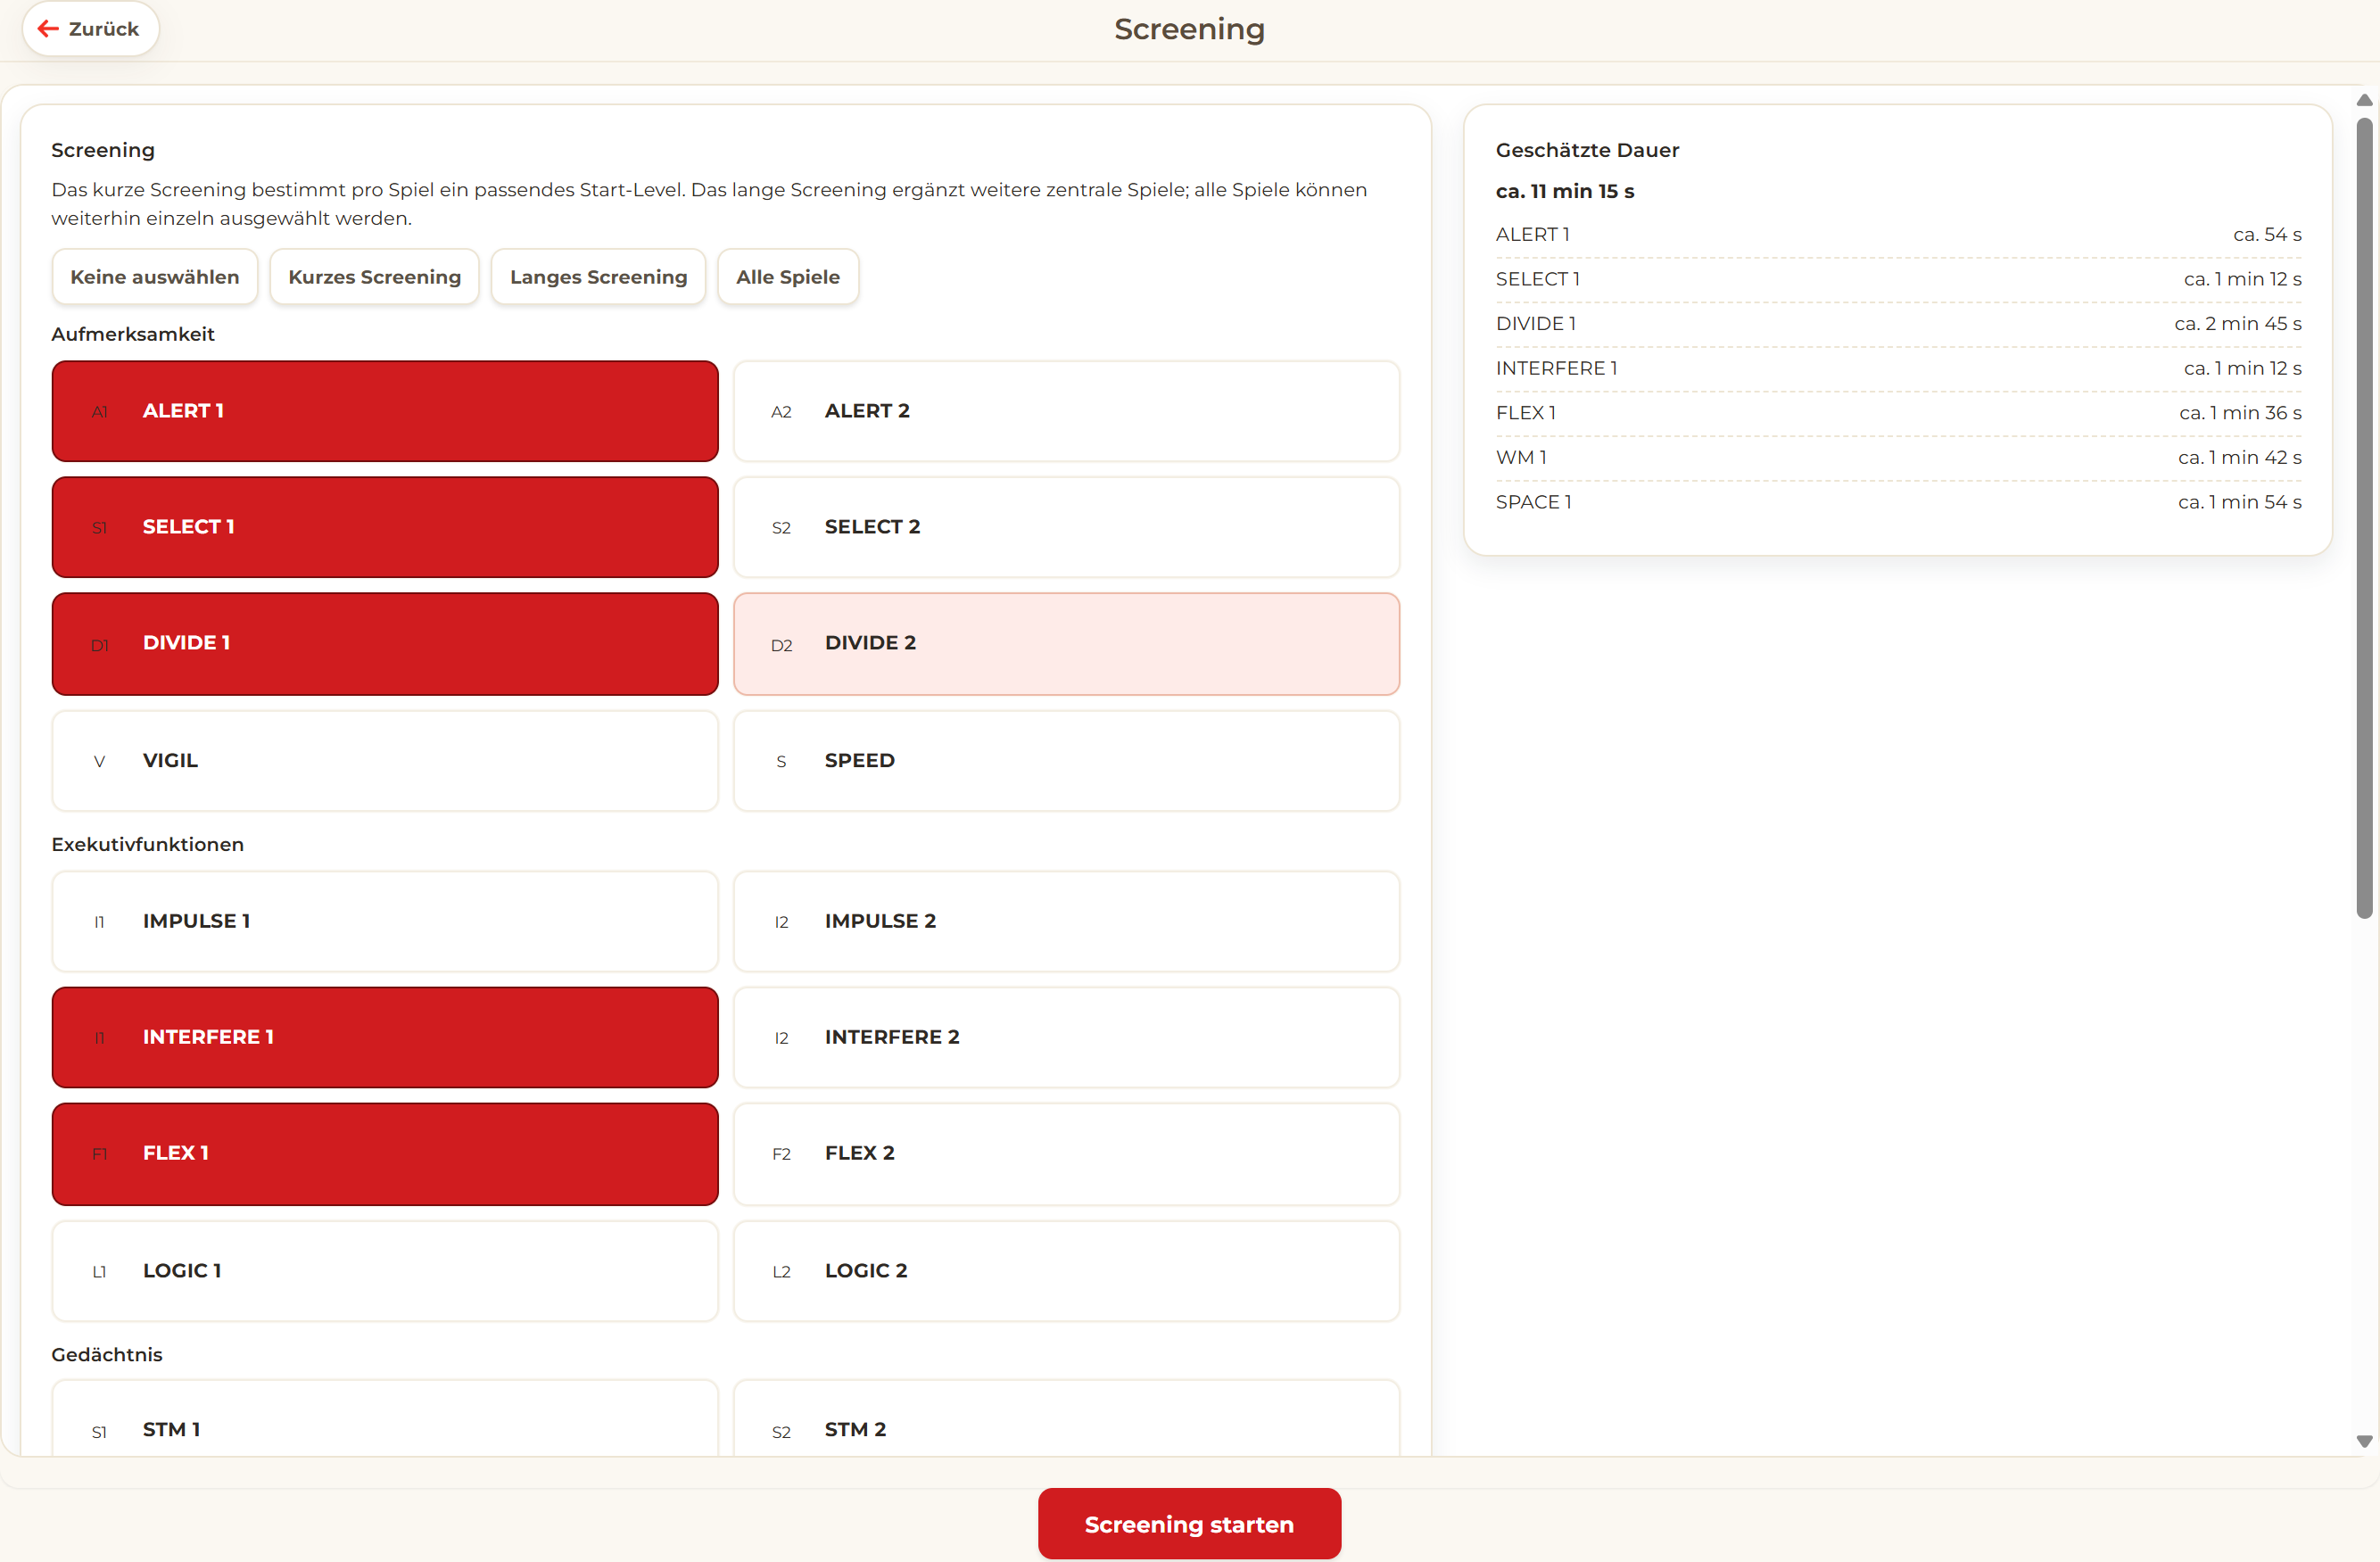The height and width of the screenshot is (1562, 2380).
Task: Select the LOGIC 2 game tile
Action: pyautogui.click(x=1067, y=1271)
